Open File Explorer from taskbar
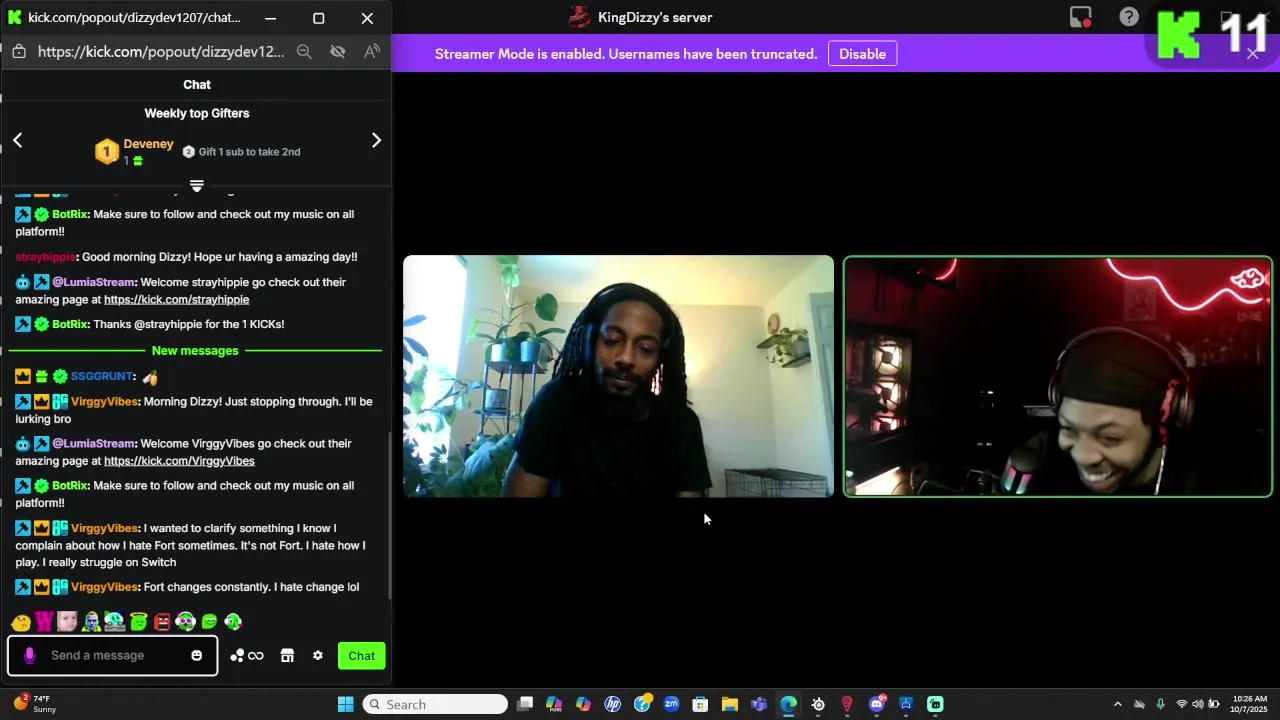Screen dimensions: 1280x720 tap(730, 704)
